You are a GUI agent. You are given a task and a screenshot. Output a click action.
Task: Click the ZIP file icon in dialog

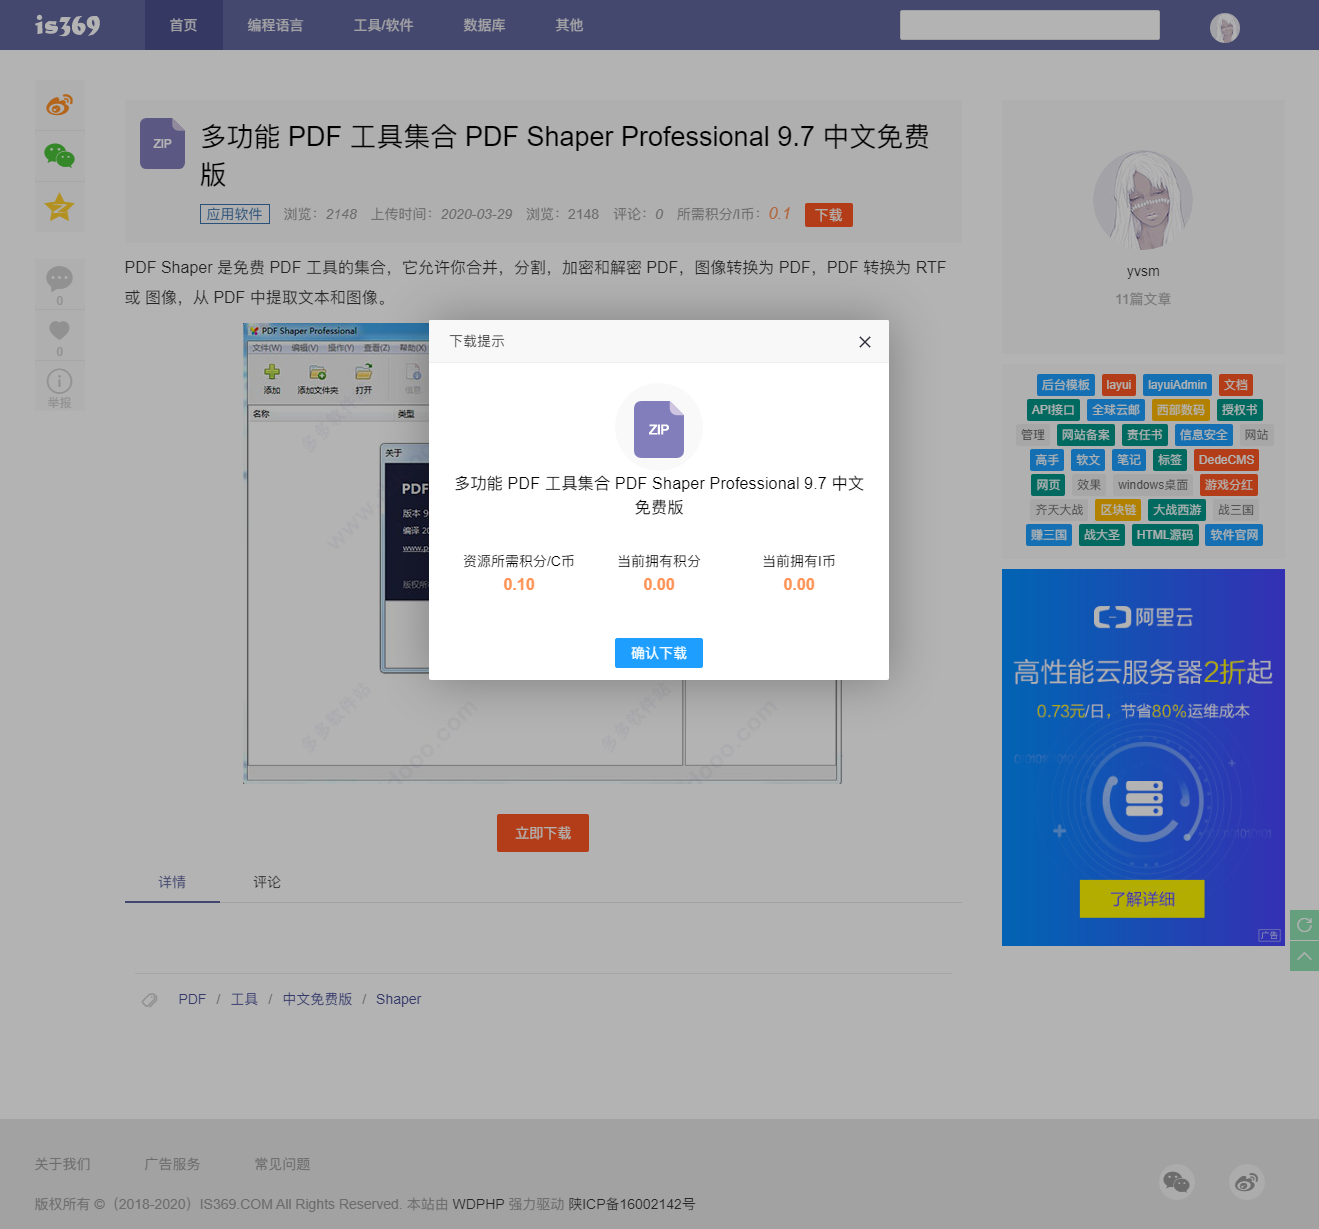point(659,429)
